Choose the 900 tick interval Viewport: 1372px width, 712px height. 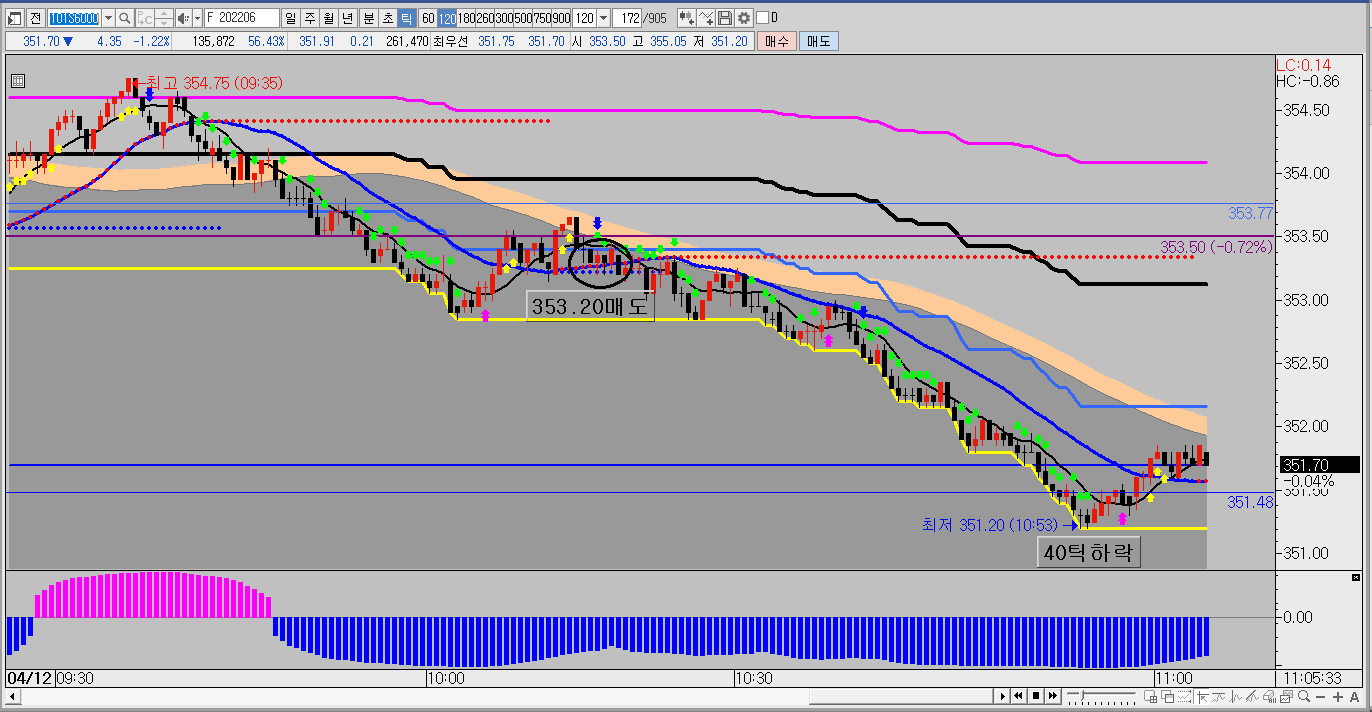[x=561, y=18]
